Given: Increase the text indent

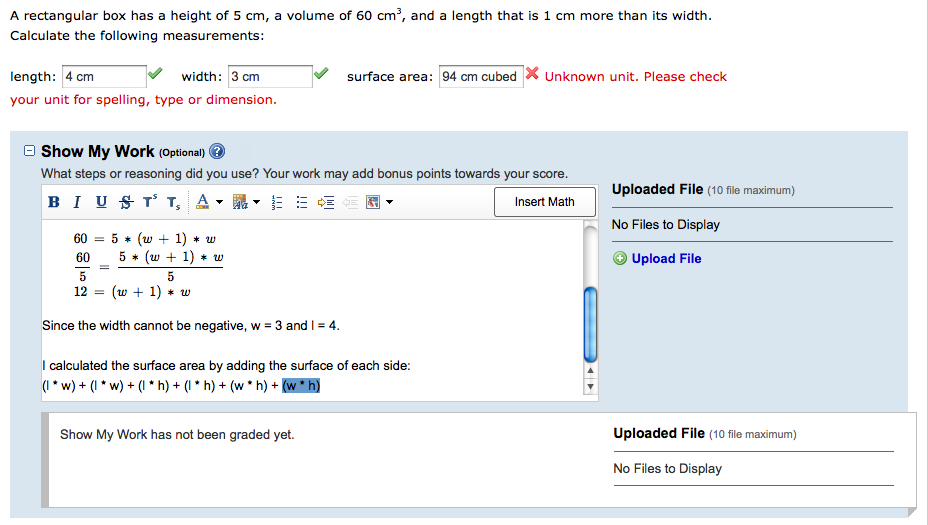Looking at the screenshot, I should 323,202.
